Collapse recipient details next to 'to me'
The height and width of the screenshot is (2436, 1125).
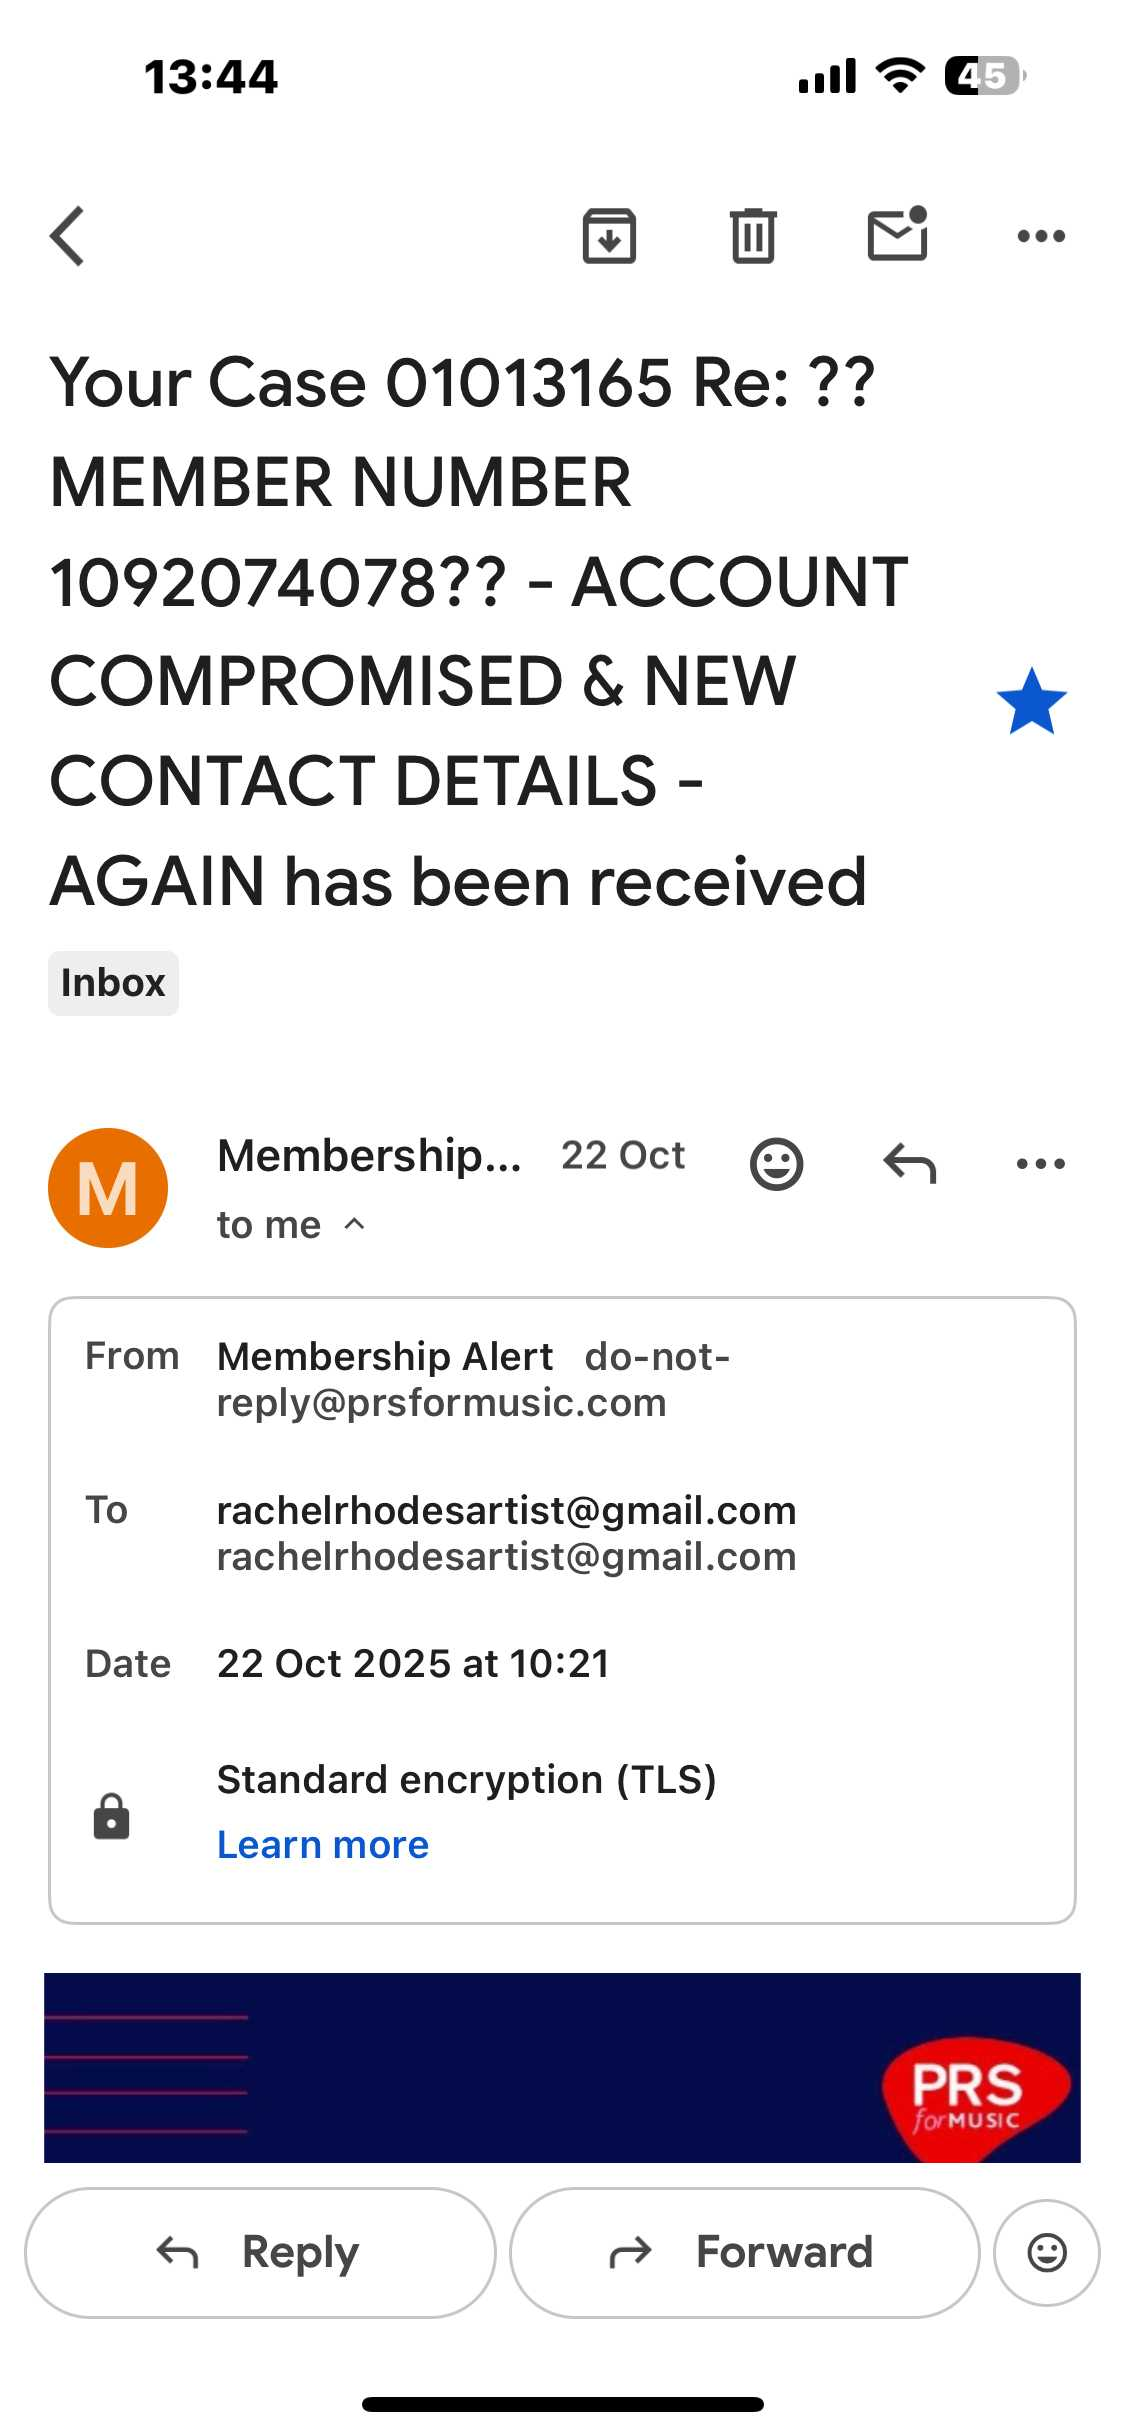354,1225
